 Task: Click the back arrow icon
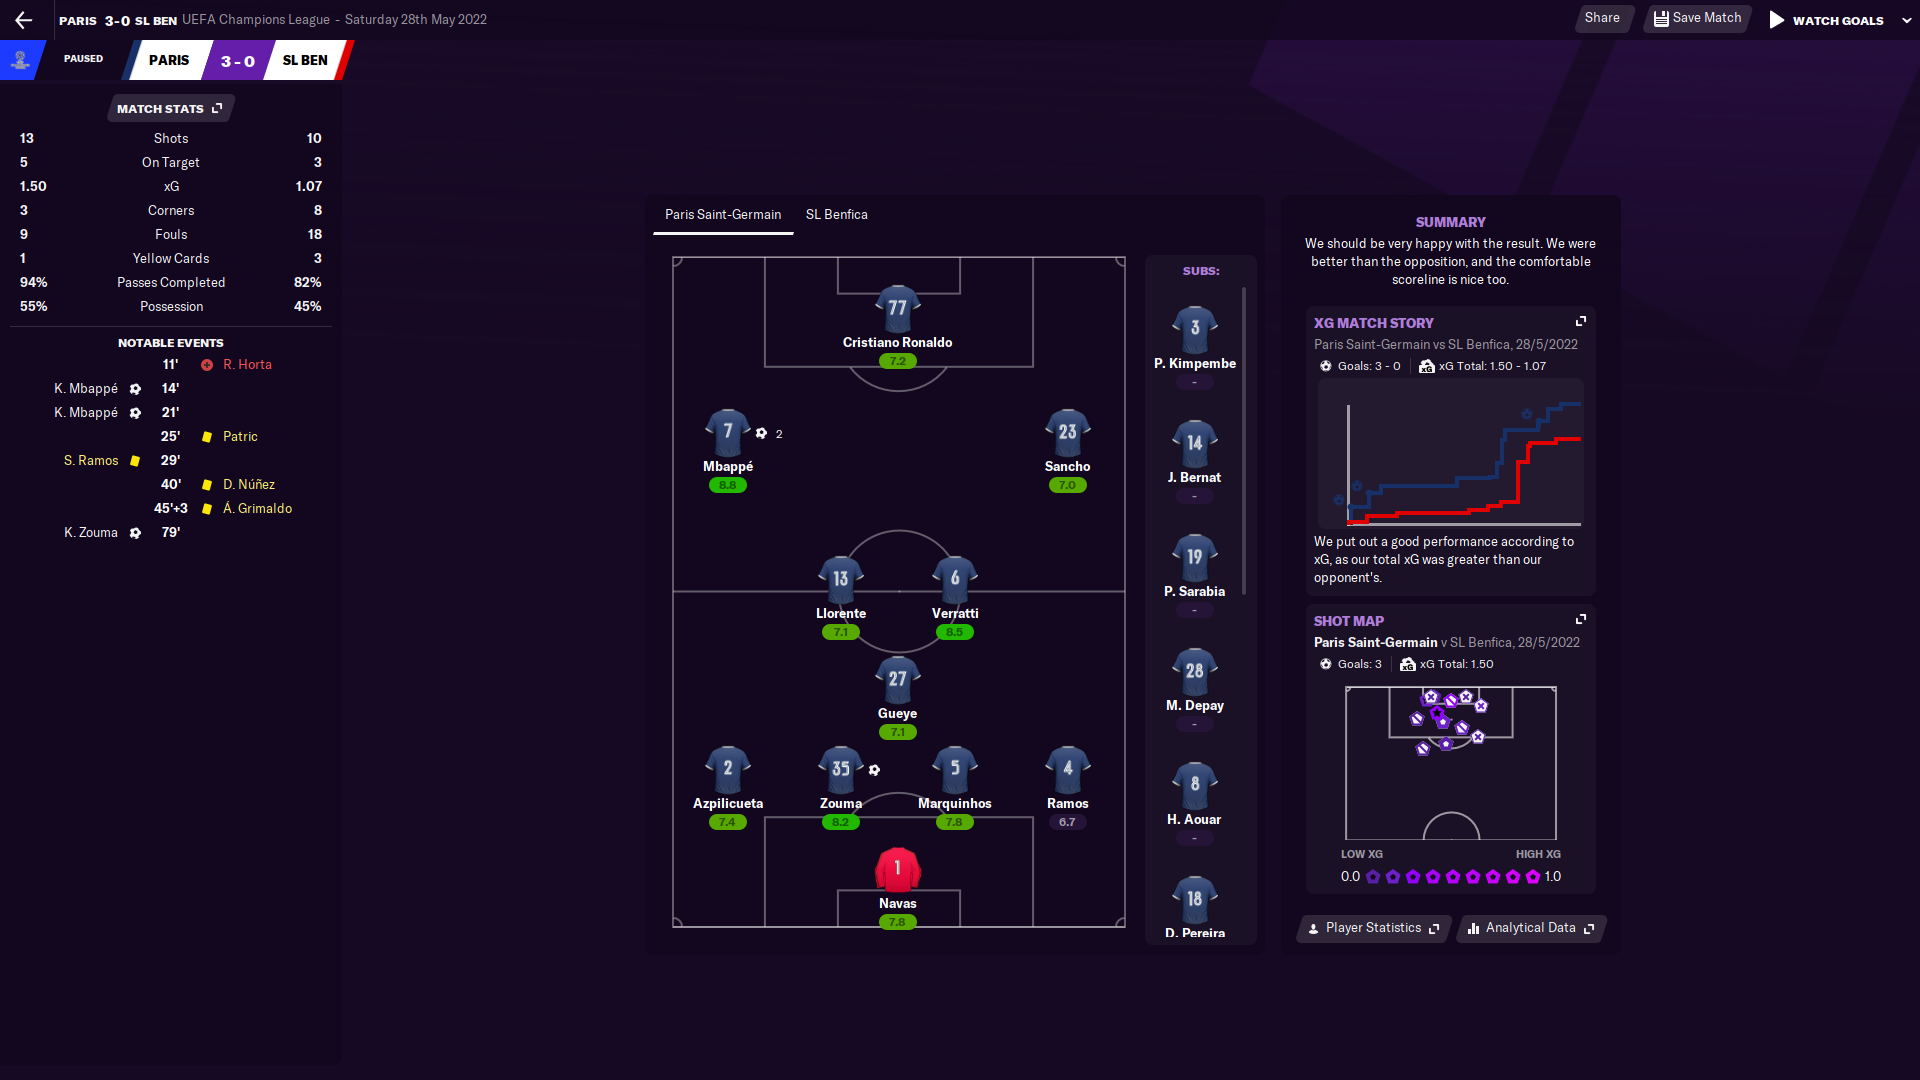click(24, 20)
